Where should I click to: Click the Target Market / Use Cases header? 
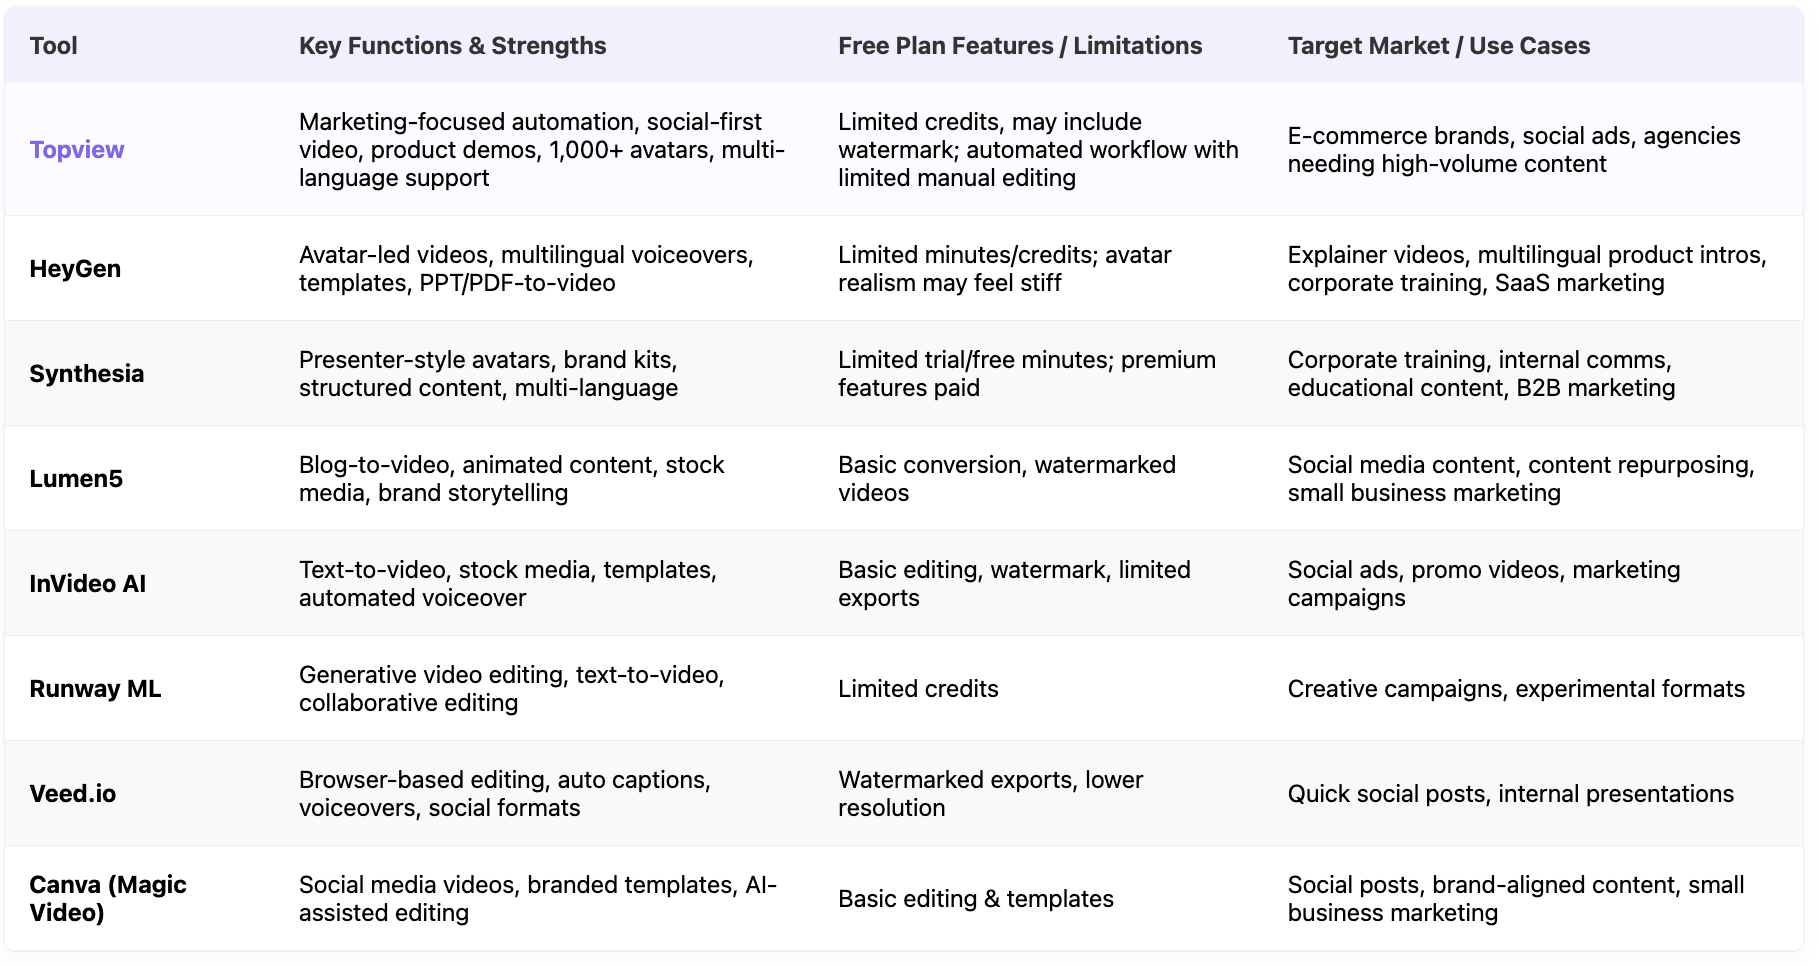(1438, 46)
